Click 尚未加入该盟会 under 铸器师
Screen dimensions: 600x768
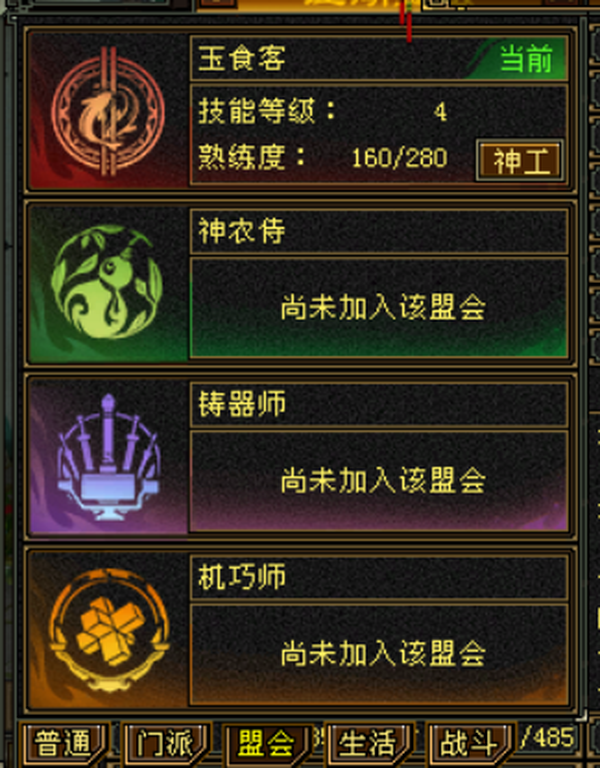point(383,480)
